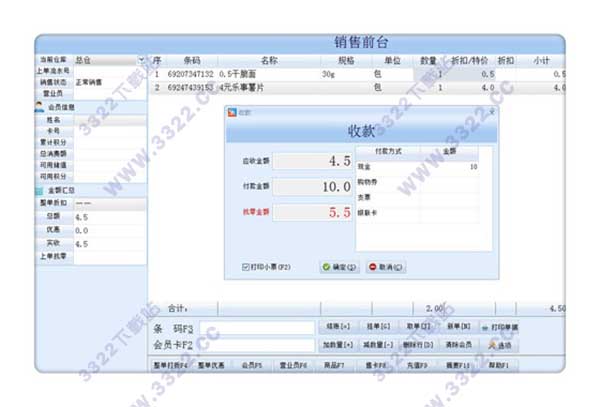Click the 姓名 member name field
The image size is (600, 407).
tap(110, 120)
